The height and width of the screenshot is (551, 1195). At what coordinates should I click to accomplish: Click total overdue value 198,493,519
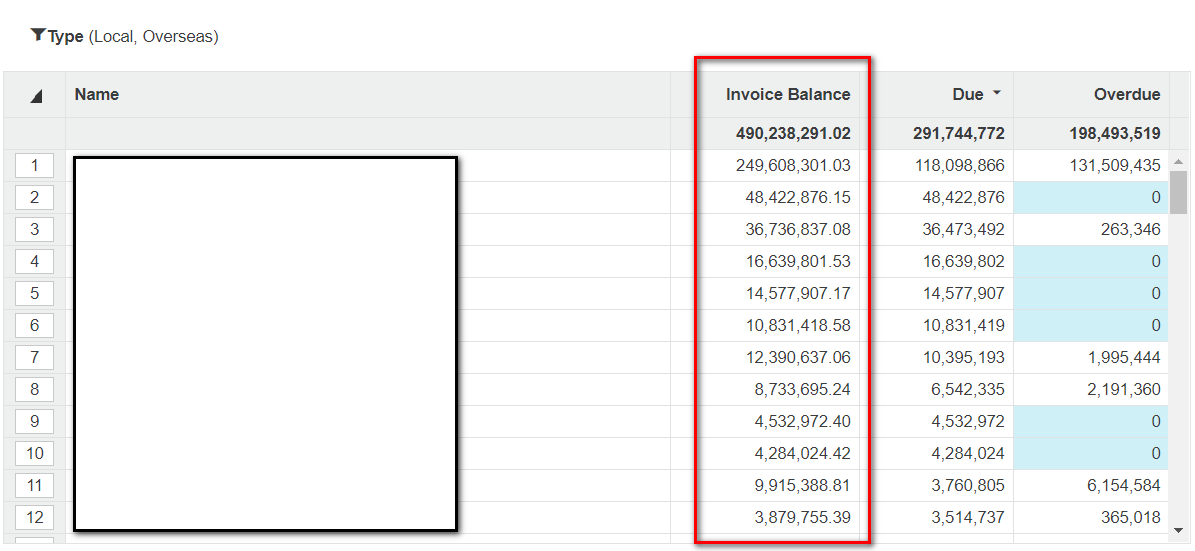1115,134
